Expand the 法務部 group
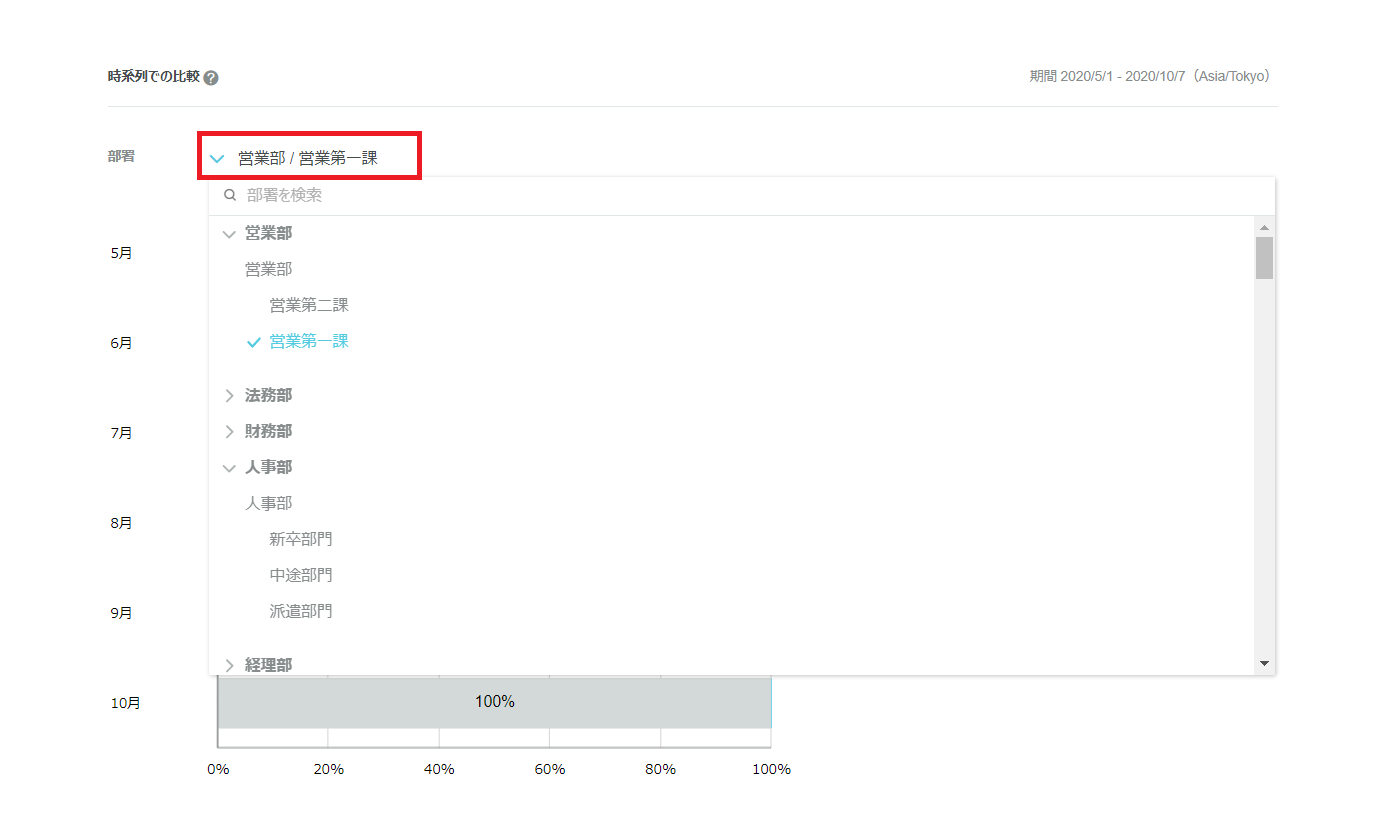 (229, 396)
